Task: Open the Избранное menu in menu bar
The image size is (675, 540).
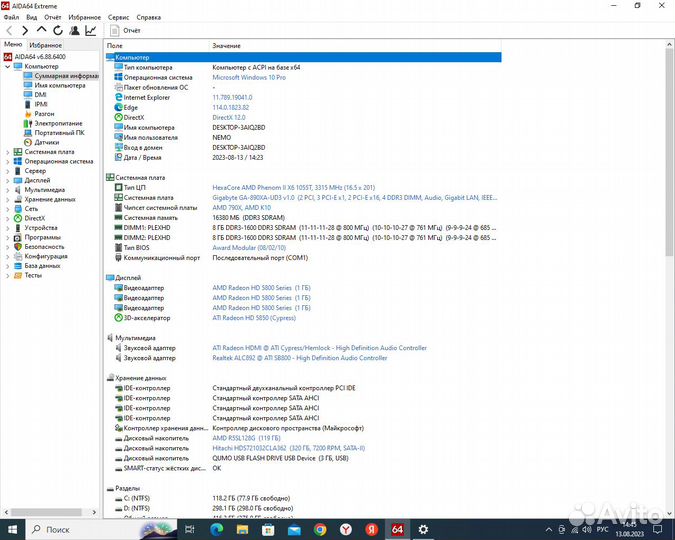Action: tap(84, 17)
